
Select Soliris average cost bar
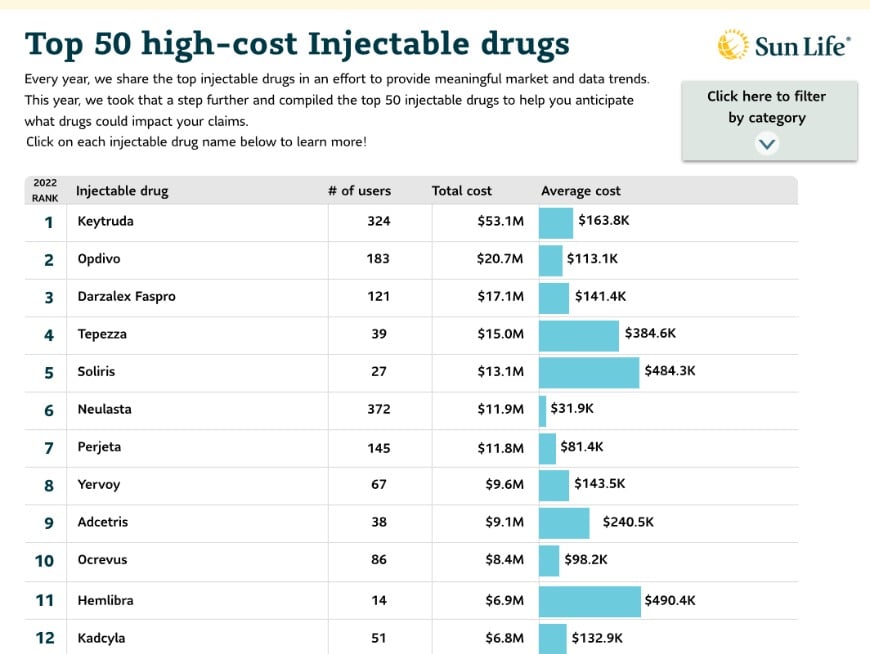[x=589, y=372]
